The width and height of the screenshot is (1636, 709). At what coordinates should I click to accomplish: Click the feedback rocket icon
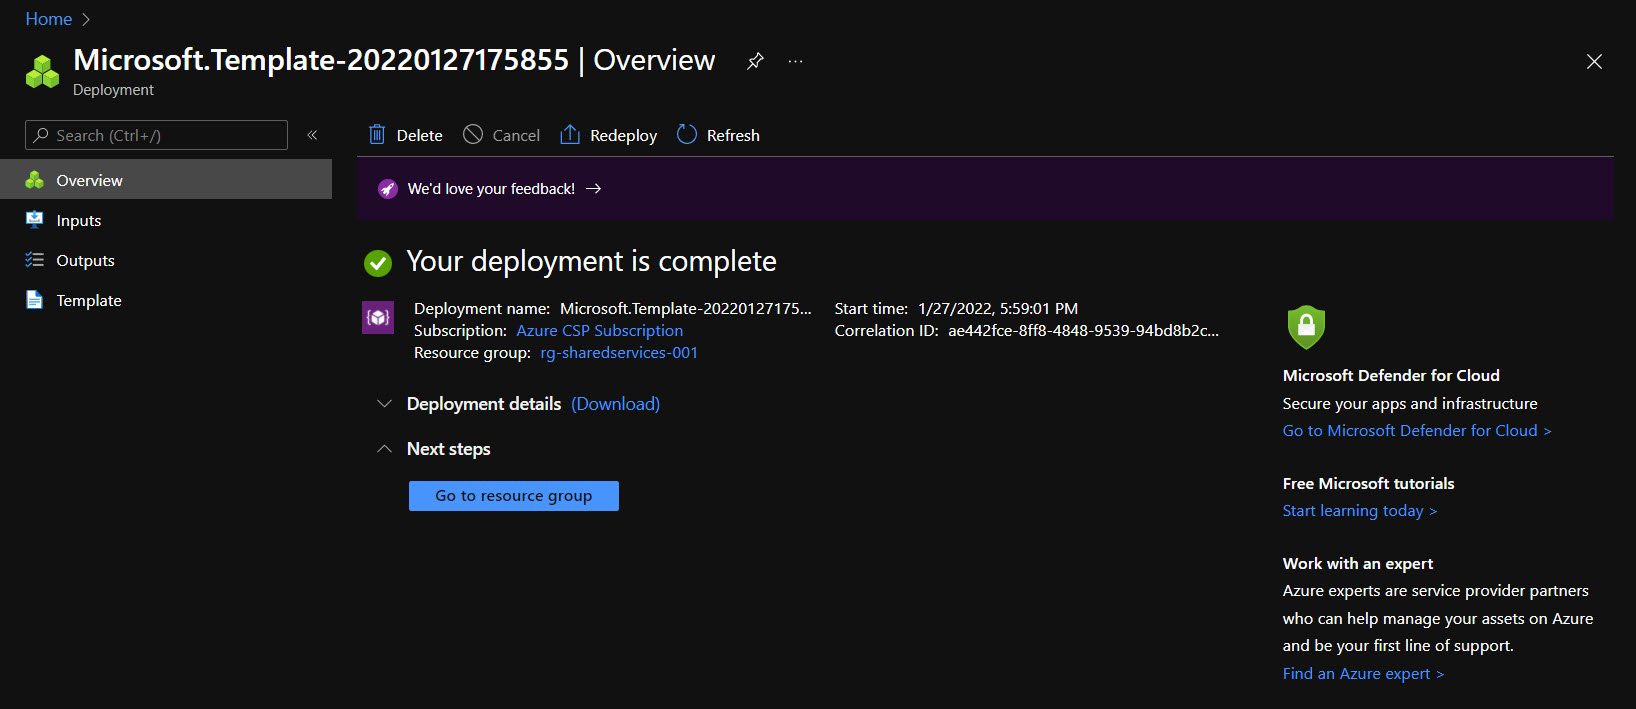pyautogui.click(x=388, y=189)
